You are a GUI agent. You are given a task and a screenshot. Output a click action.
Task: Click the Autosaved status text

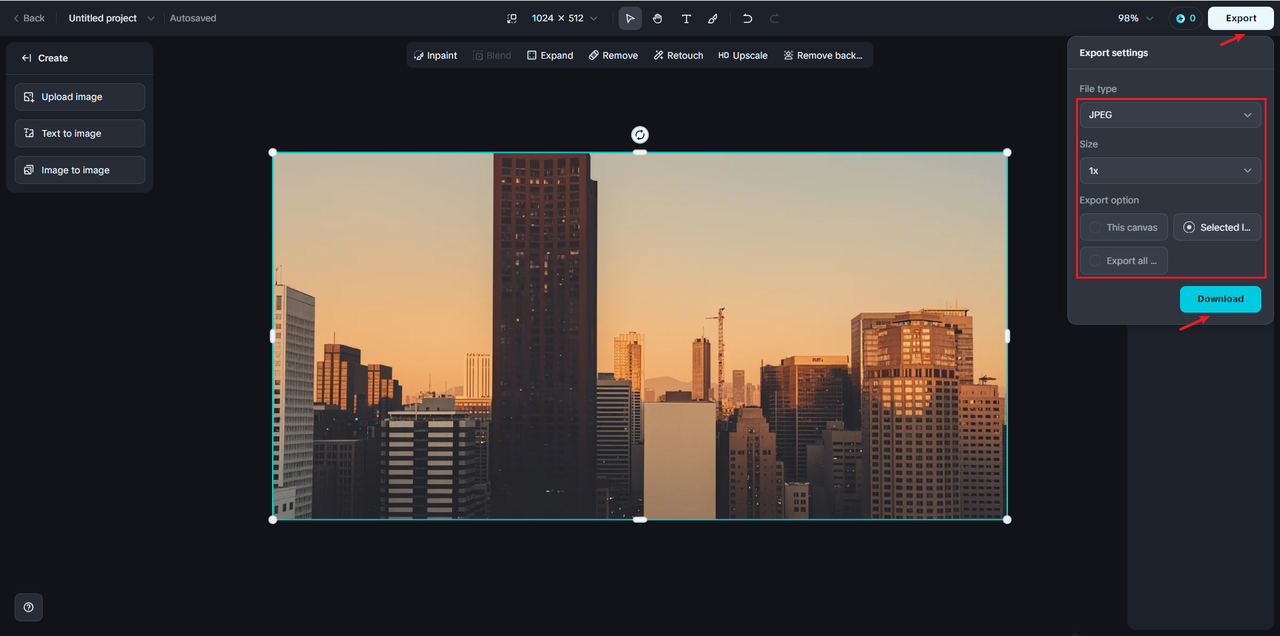click(x=193, y=18)
